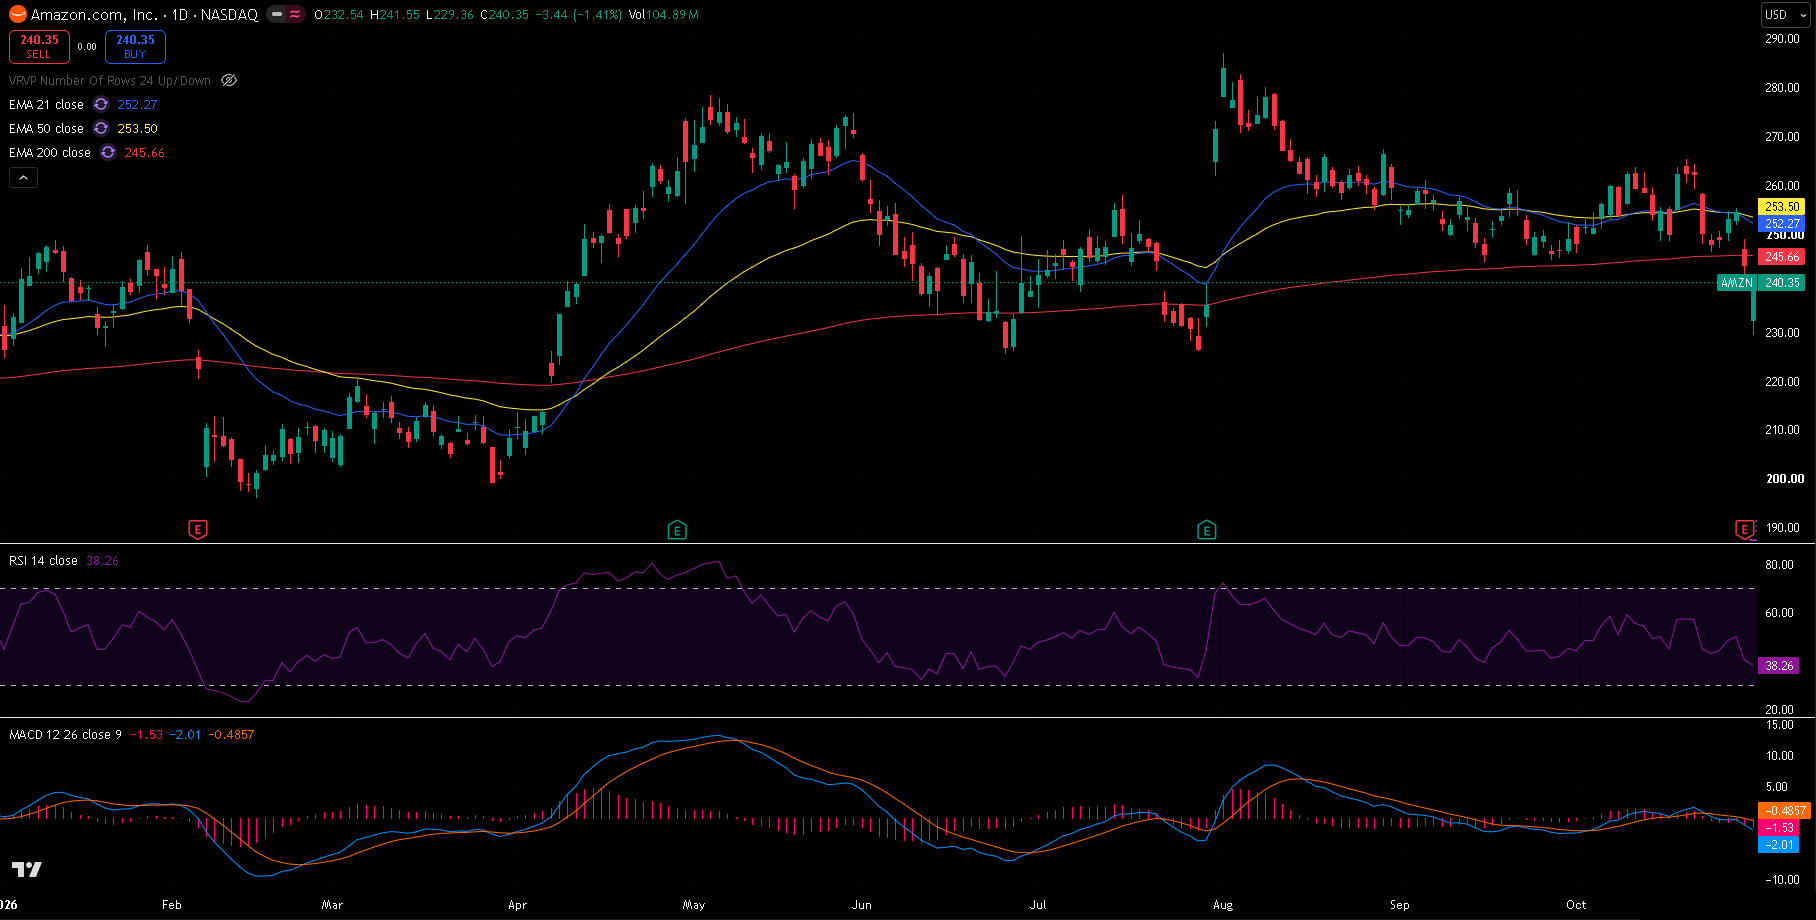This screenshot has width=1816, height=920.
Task: Click the TradingView logo in the bottom corner
Action: pyautogui.click(x=27, y=869)
